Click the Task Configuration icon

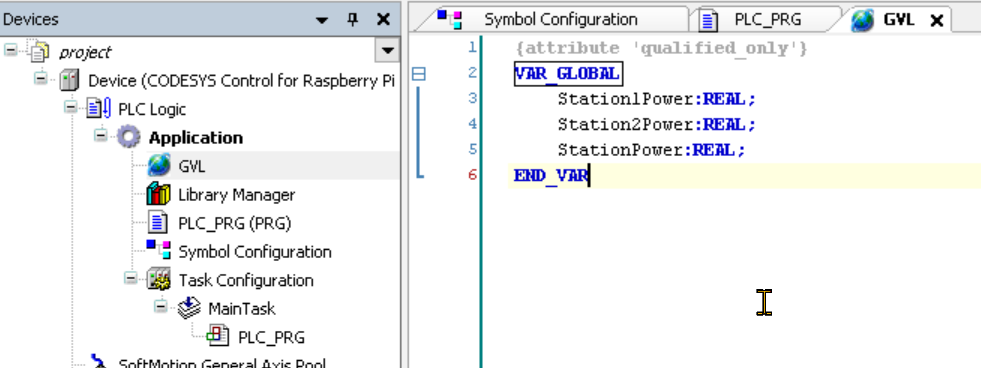pos(159,279)
